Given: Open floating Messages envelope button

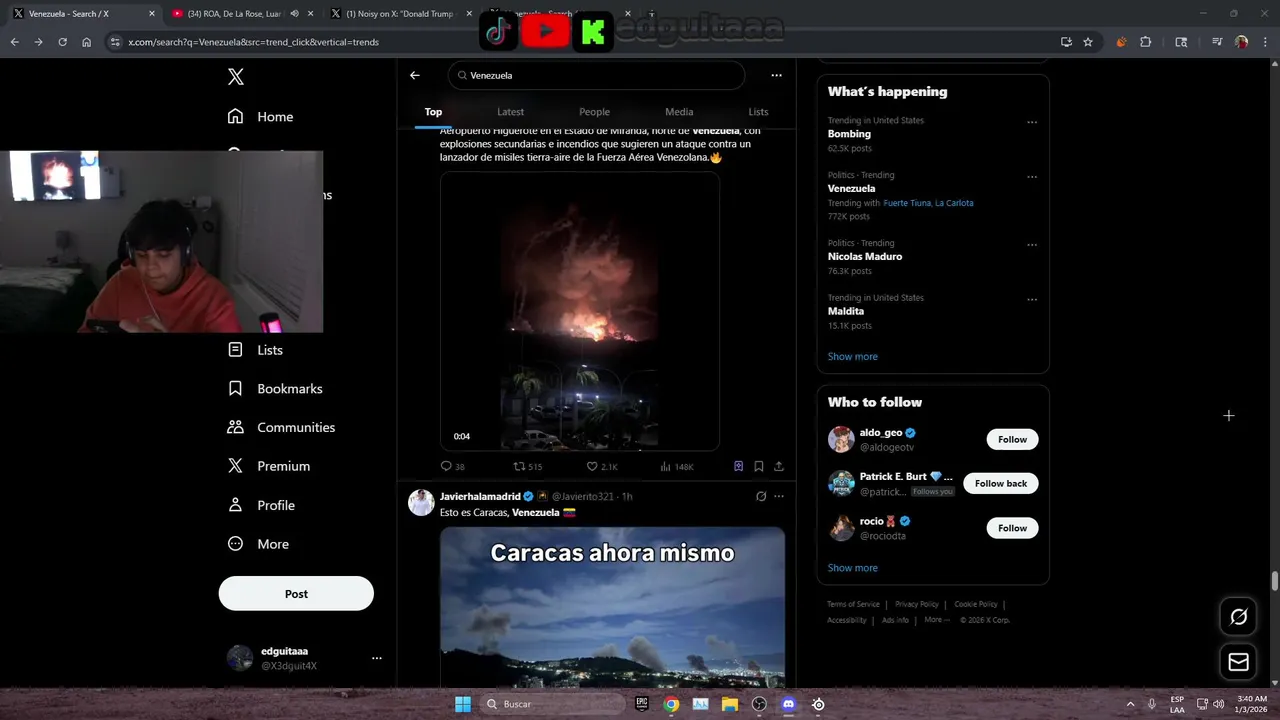Looking at the screenshot, I should 1238,662.
